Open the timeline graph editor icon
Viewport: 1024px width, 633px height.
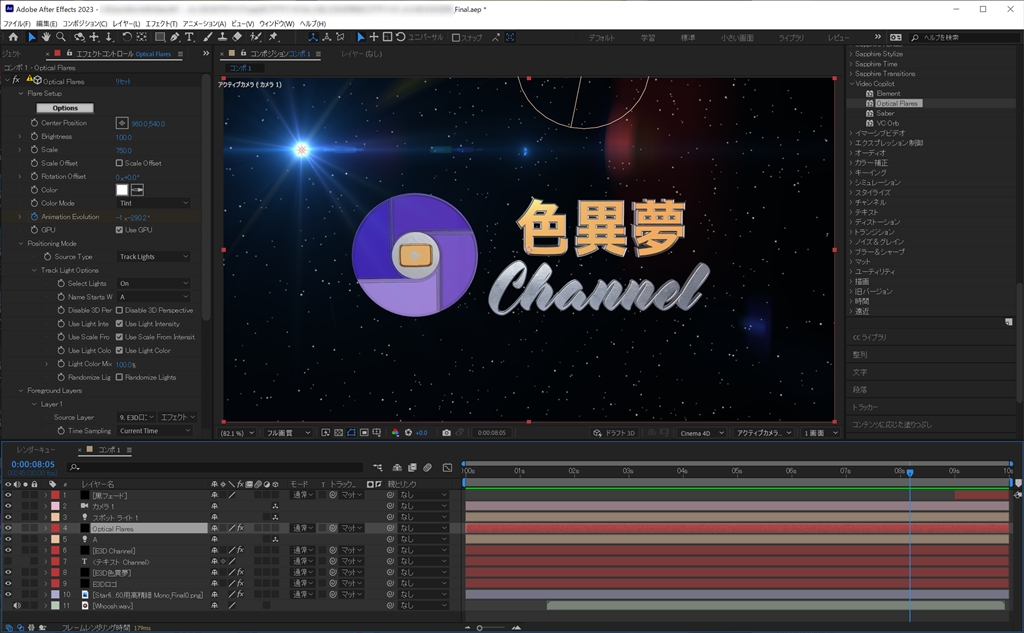447,468
